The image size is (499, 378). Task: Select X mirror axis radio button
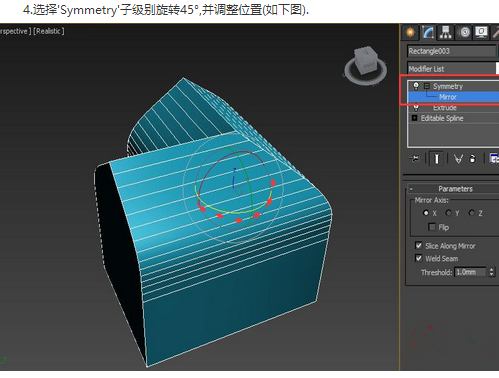426,213
